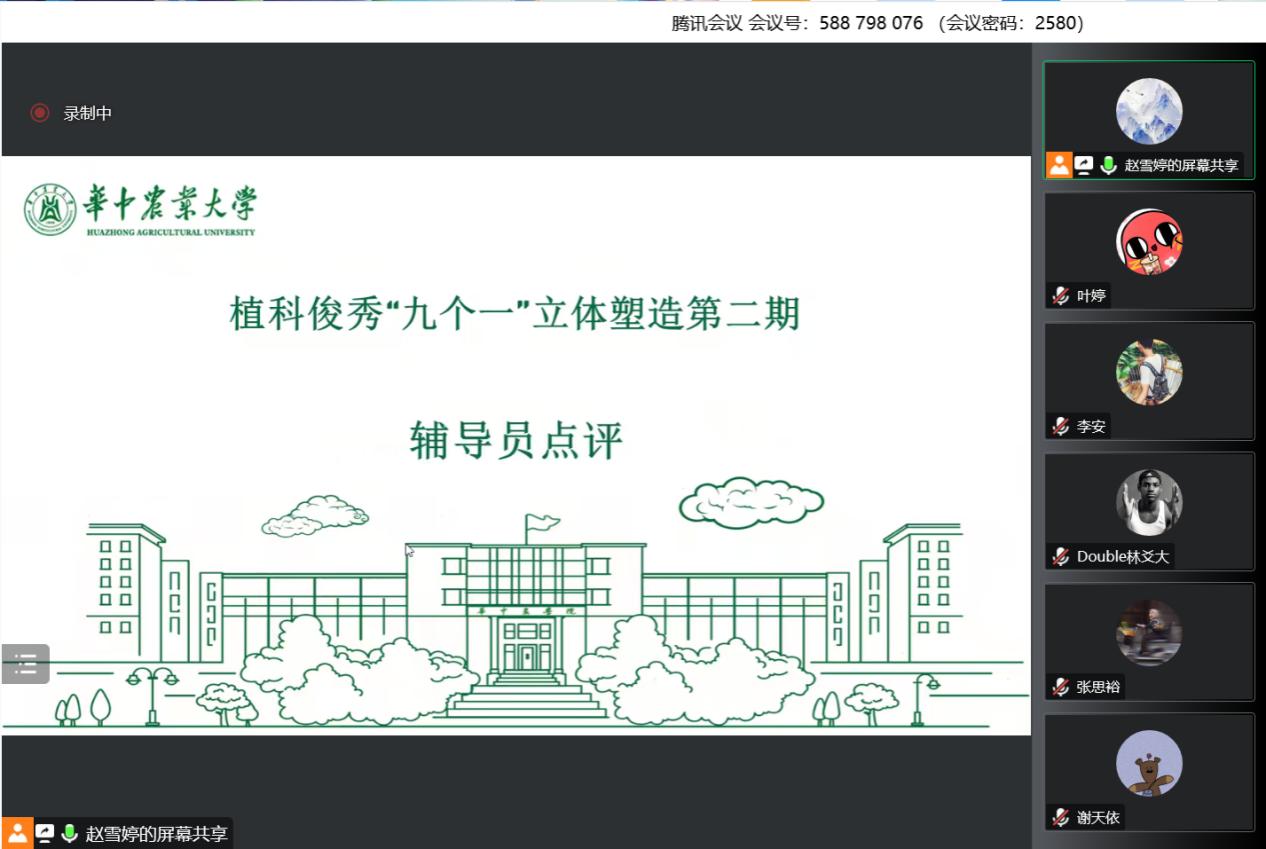
Task: Click the muted mic icon beside 李安
Action: pos(1060,426)
